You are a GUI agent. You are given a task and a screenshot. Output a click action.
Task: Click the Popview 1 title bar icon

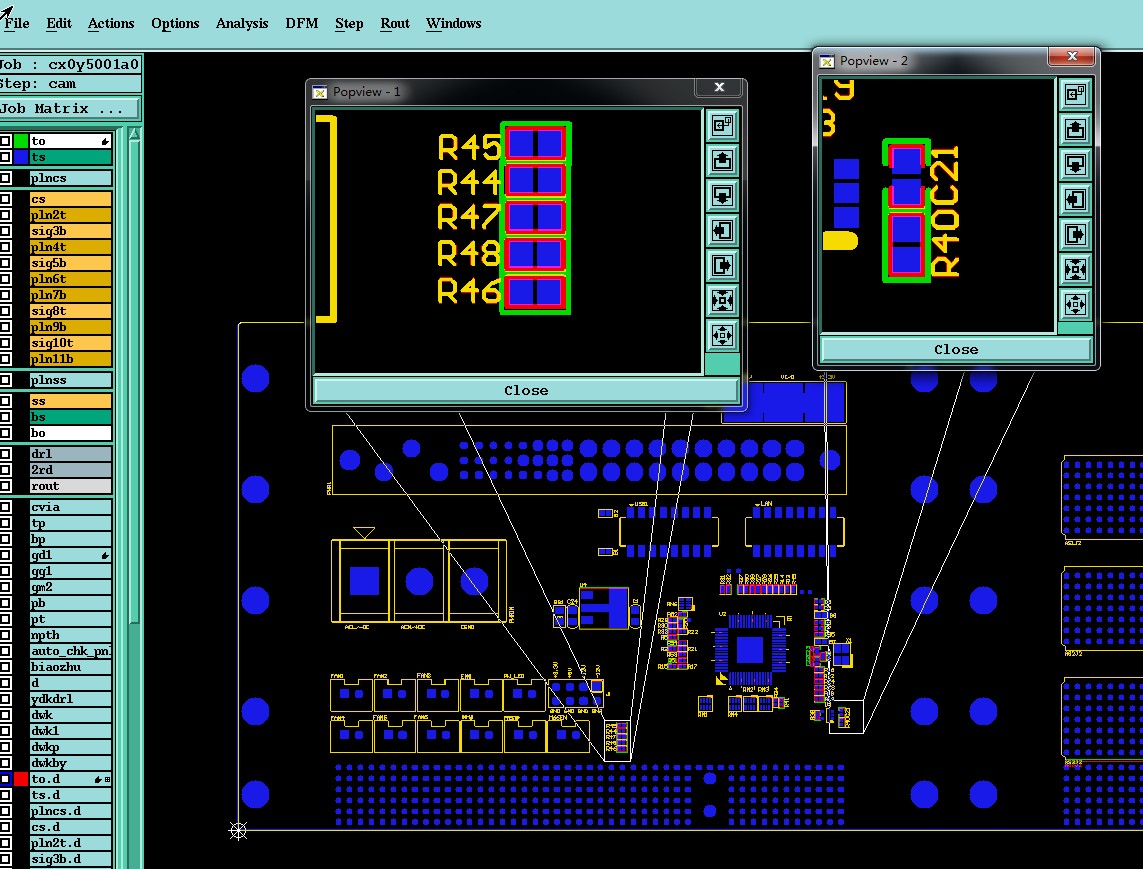click(319, 92)
